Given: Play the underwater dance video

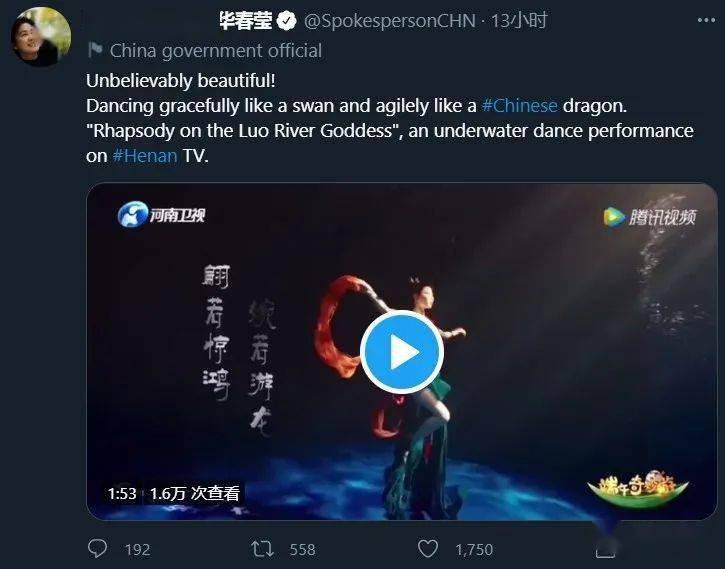Looking at the screenshot, I should point(402,352).
